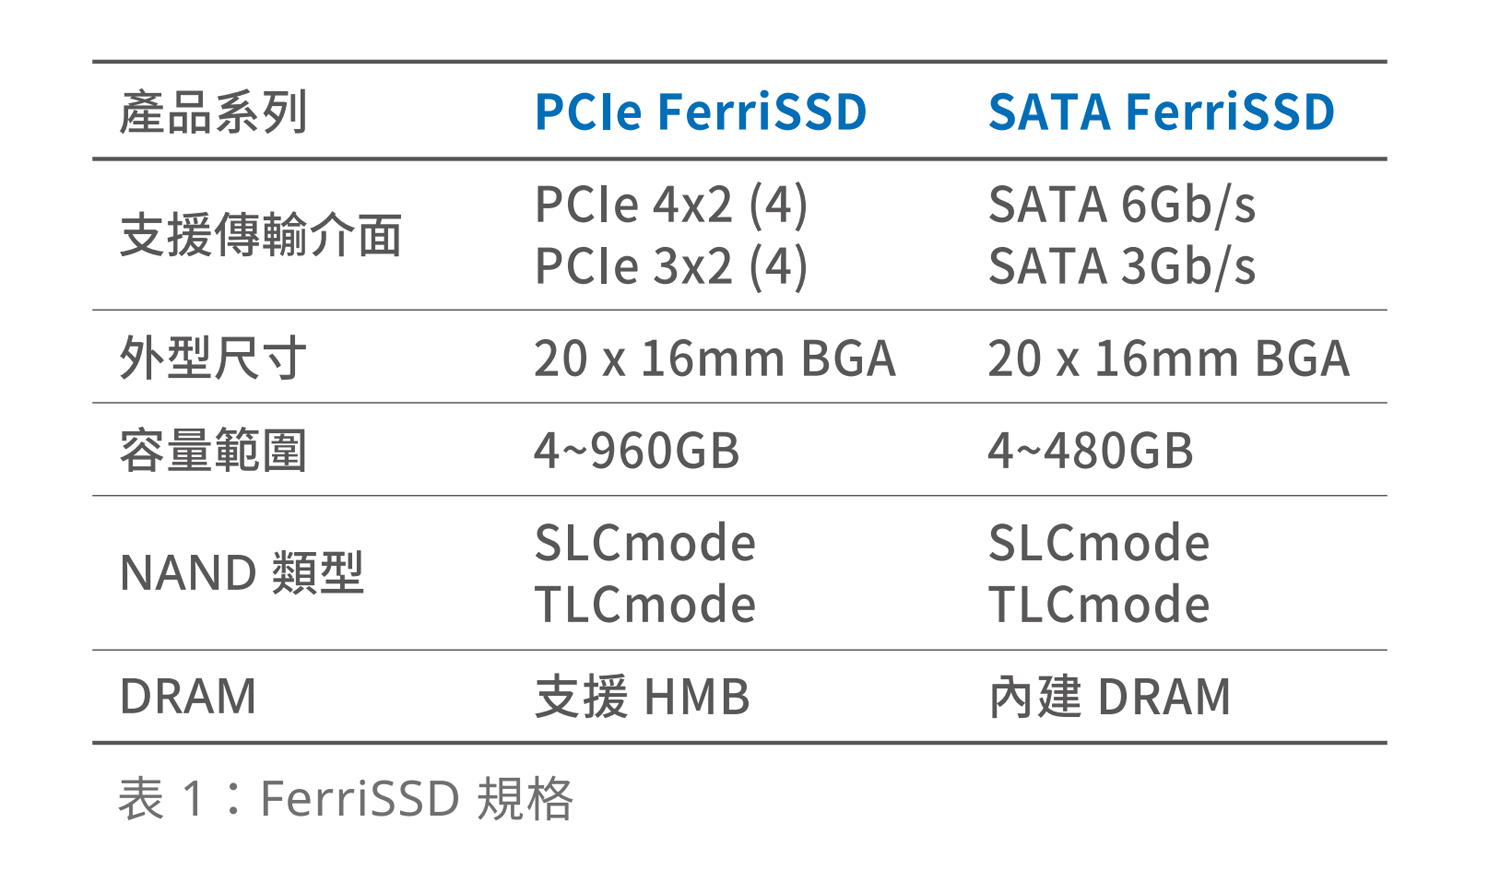Click the 外型尺寸 row label
The height and width of the screenshot is (870, 1500).
pos(213,358)
